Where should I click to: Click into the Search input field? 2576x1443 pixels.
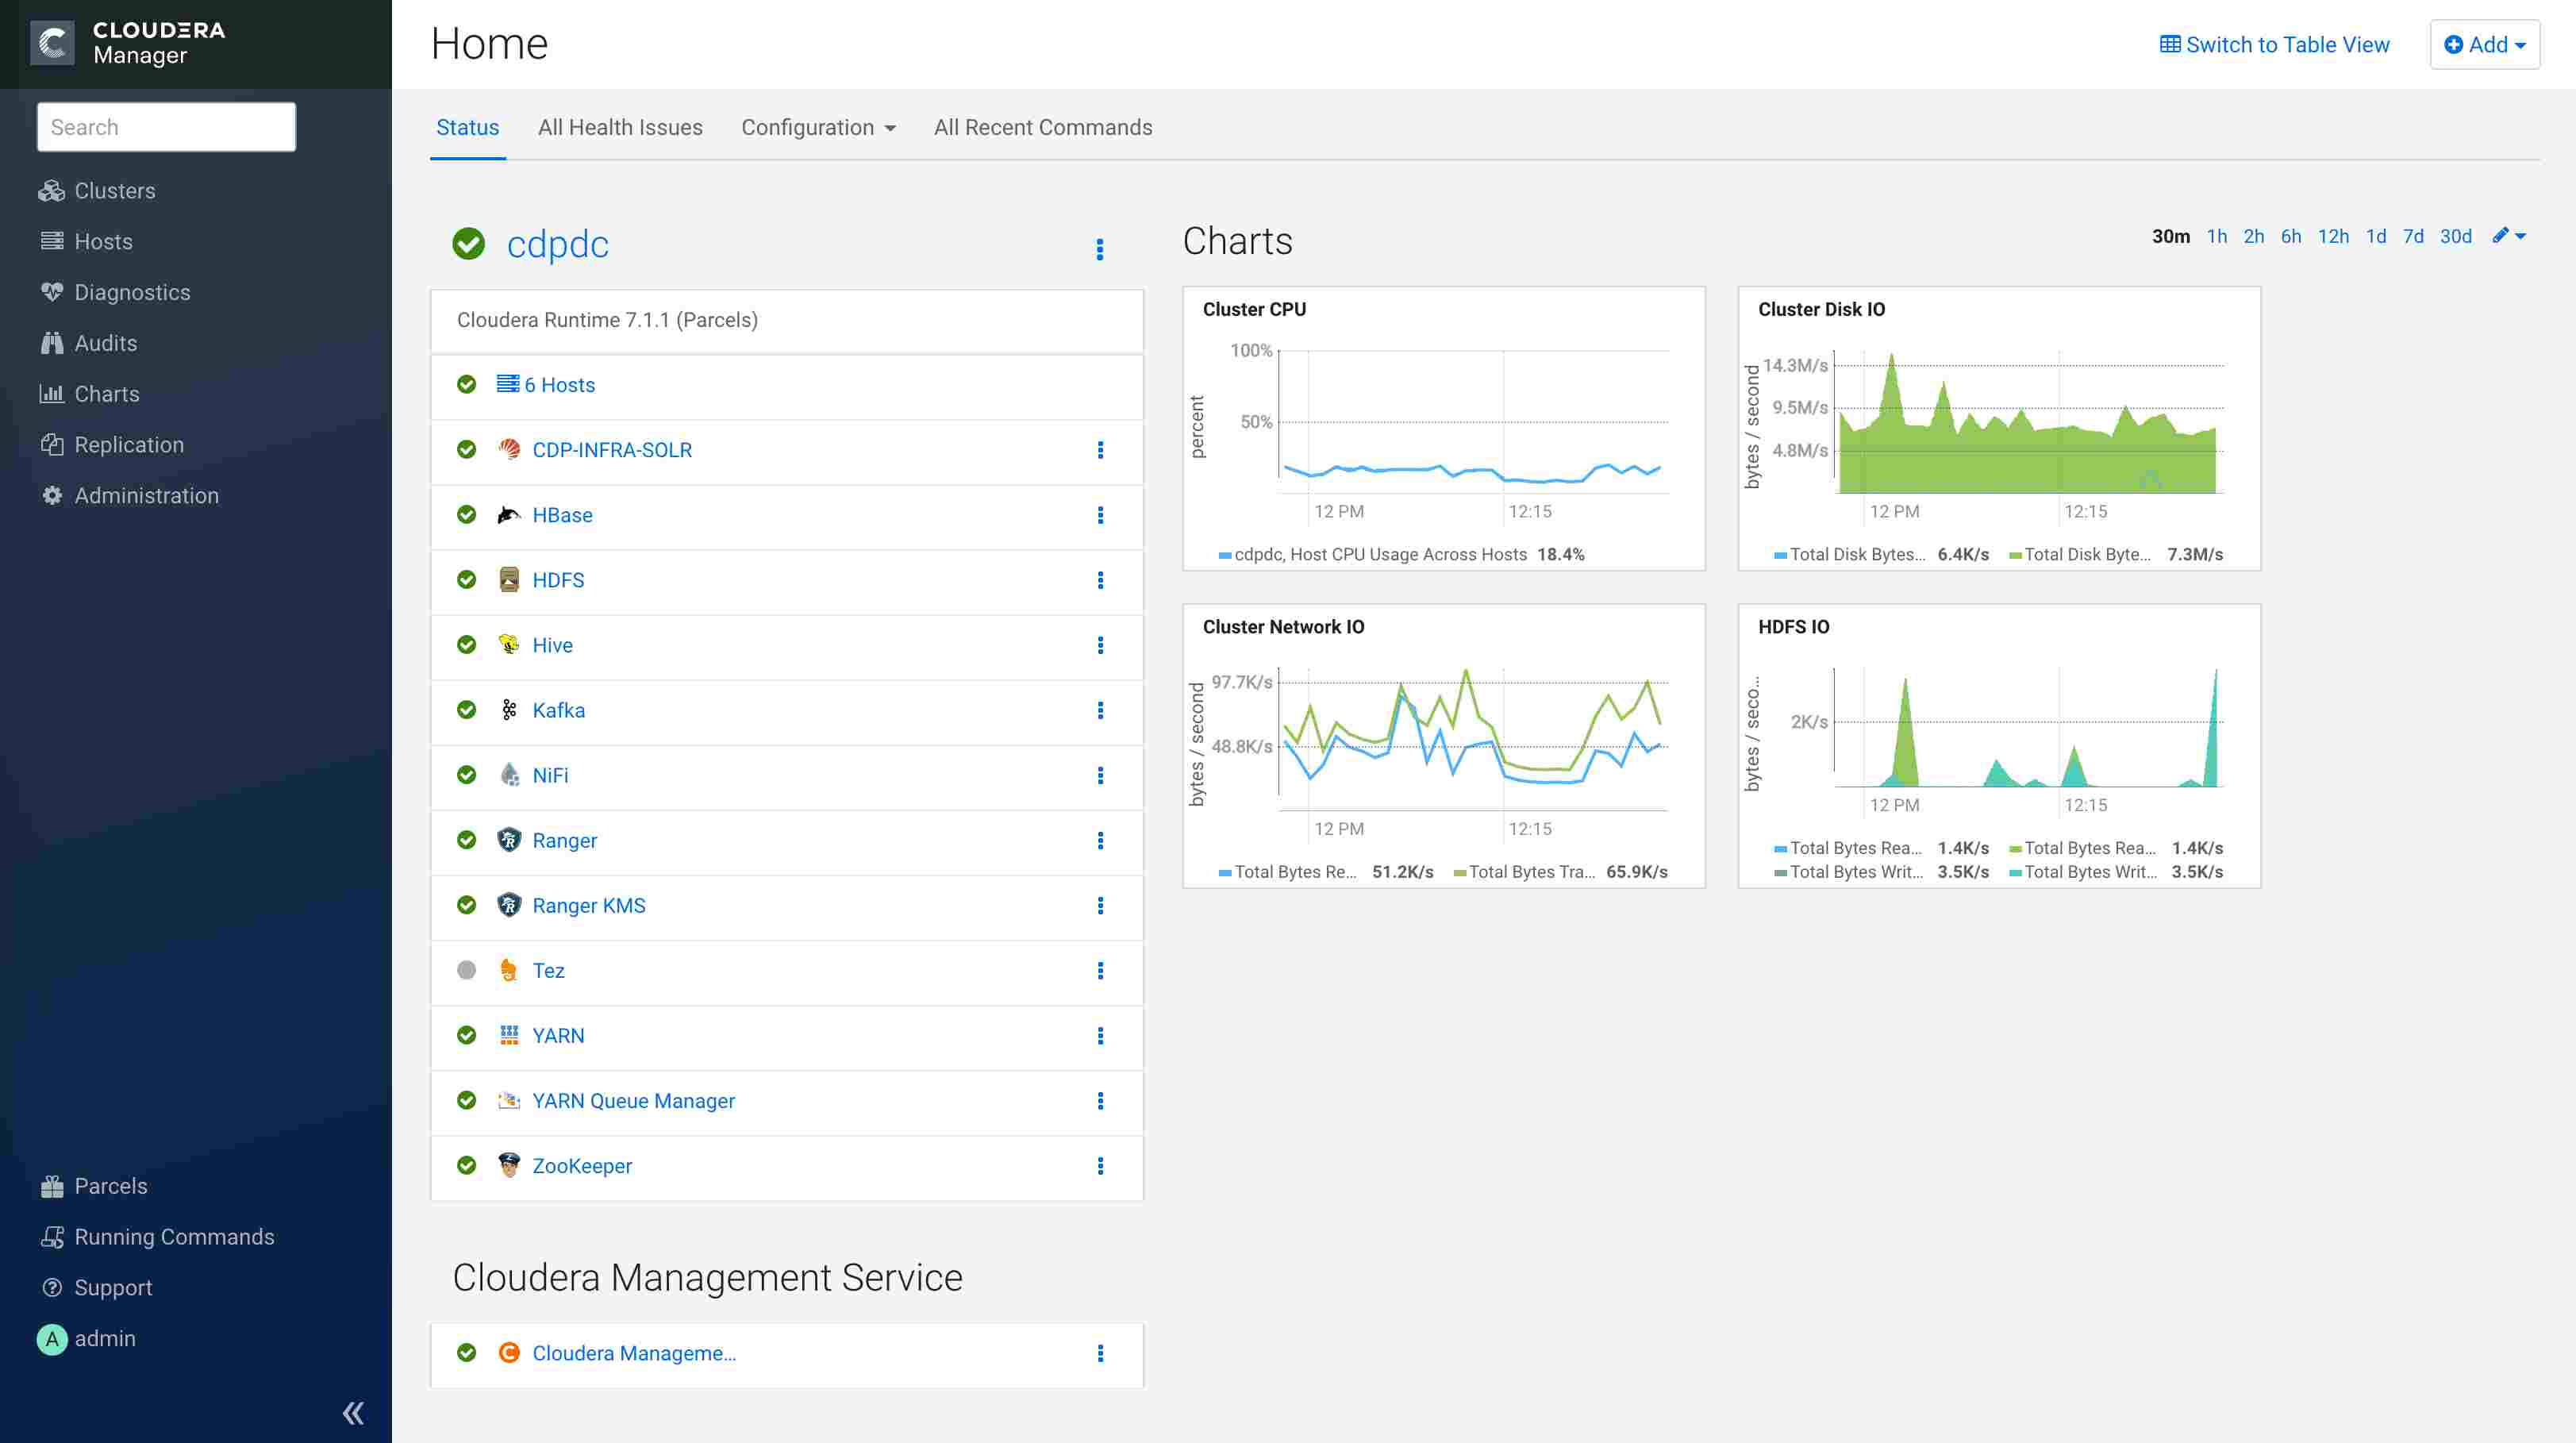[x=166, y=127]
